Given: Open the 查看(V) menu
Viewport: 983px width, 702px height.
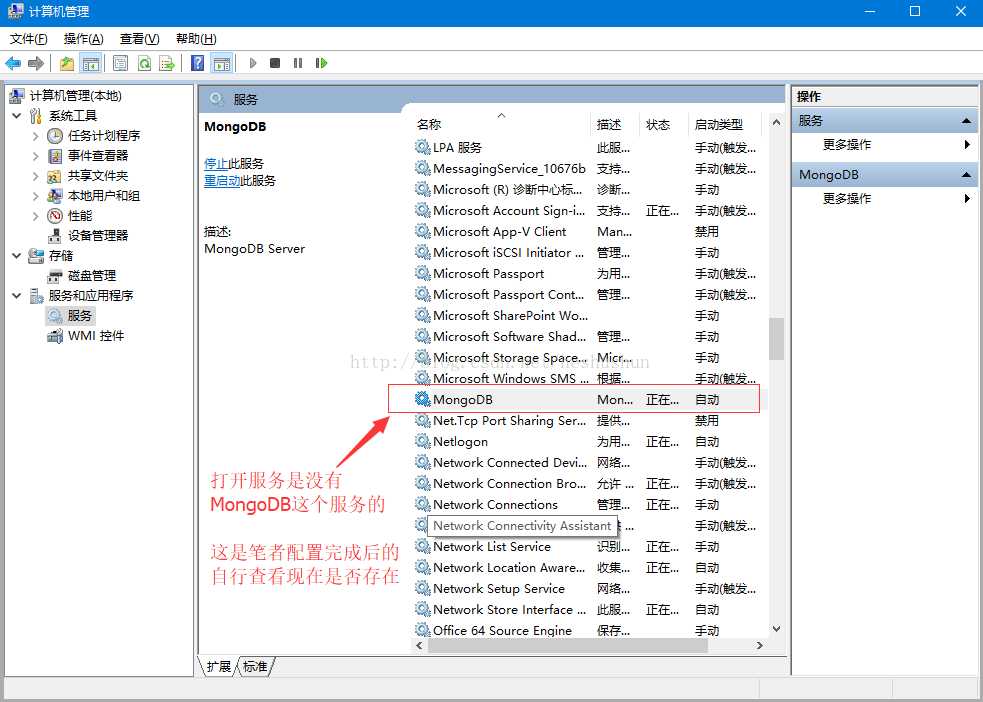Looking at the screenshot, I should click(139, 39).
